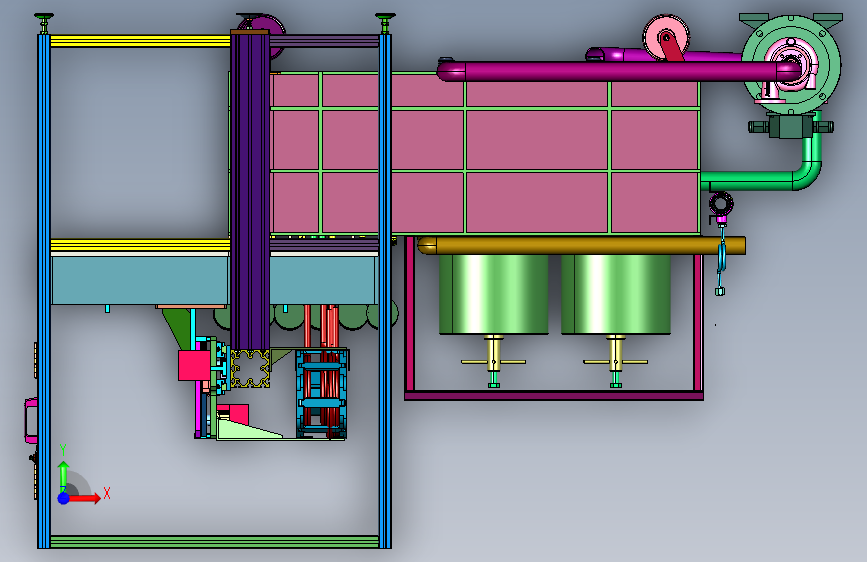Screen dimensions: 867x562
Task: Select the hanging blue sensor below the magenta ring
Action: point(721,260)
